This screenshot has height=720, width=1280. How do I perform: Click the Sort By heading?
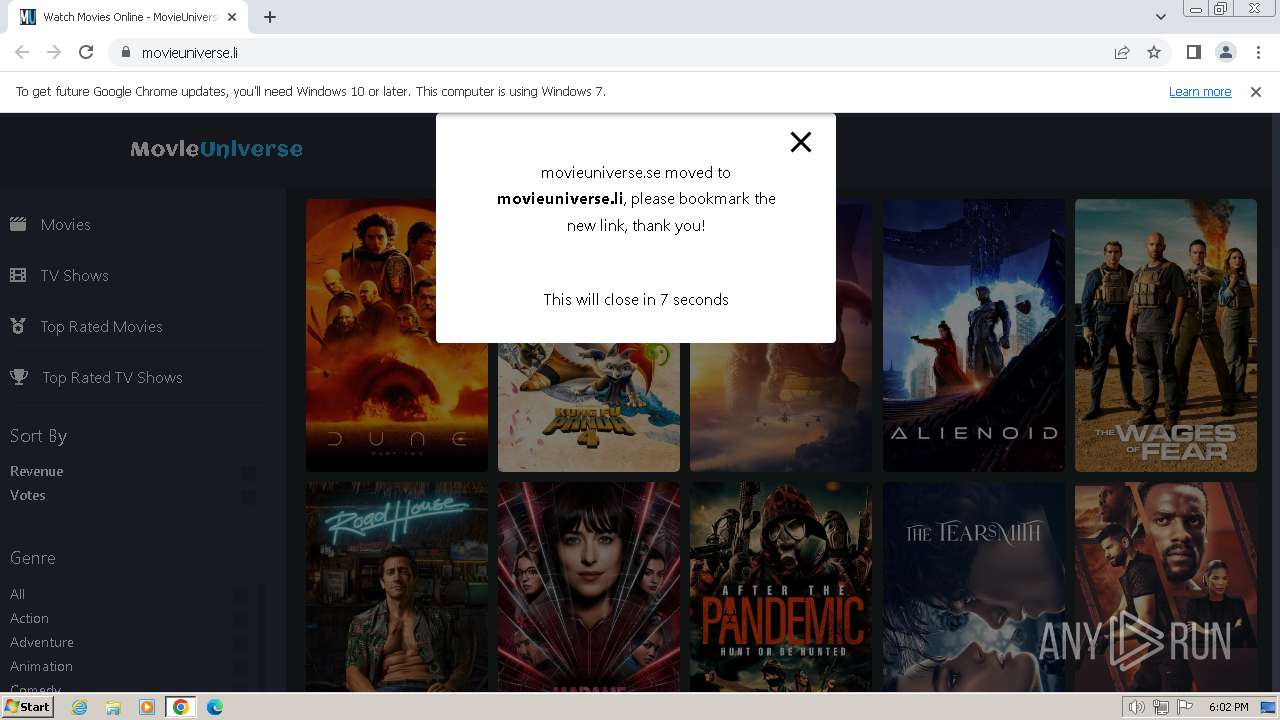39,436
